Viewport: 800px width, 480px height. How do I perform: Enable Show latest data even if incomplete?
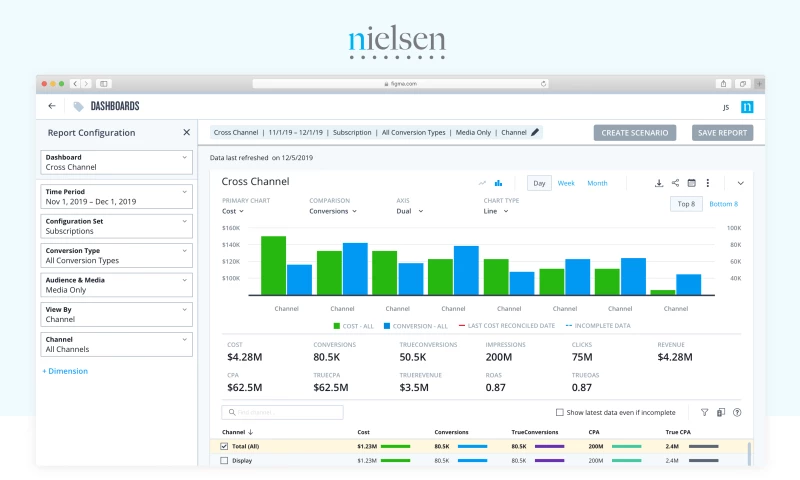[559, 412]
